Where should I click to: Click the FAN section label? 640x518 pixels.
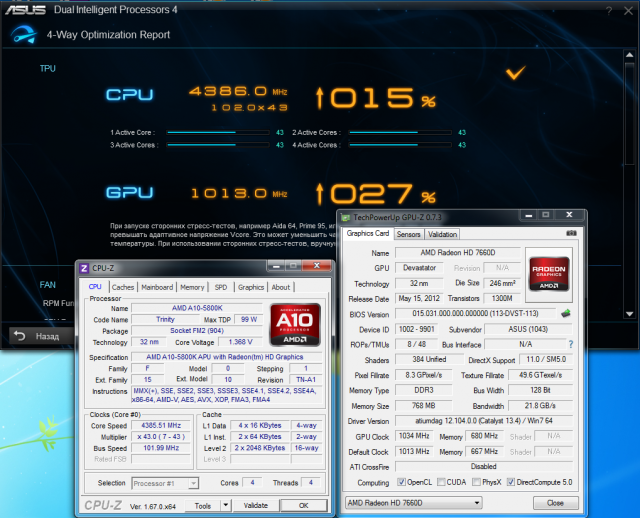pyautogui.click(x=48, y=285)
